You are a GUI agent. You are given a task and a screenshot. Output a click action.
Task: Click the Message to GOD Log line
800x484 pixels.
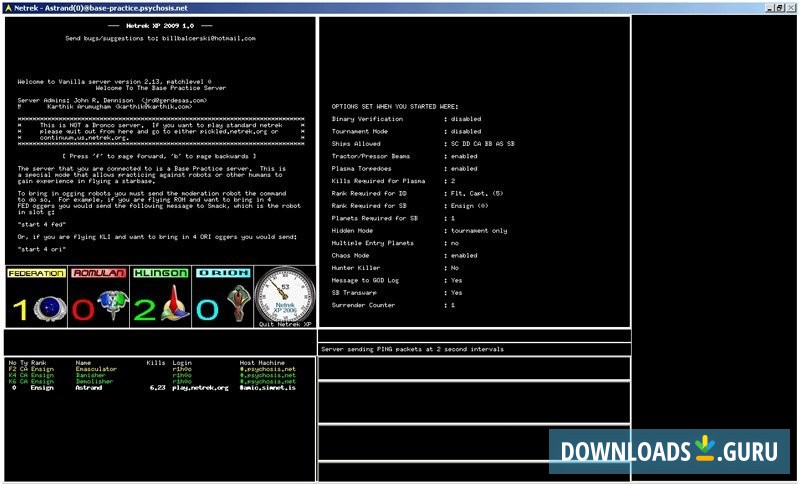397,281
